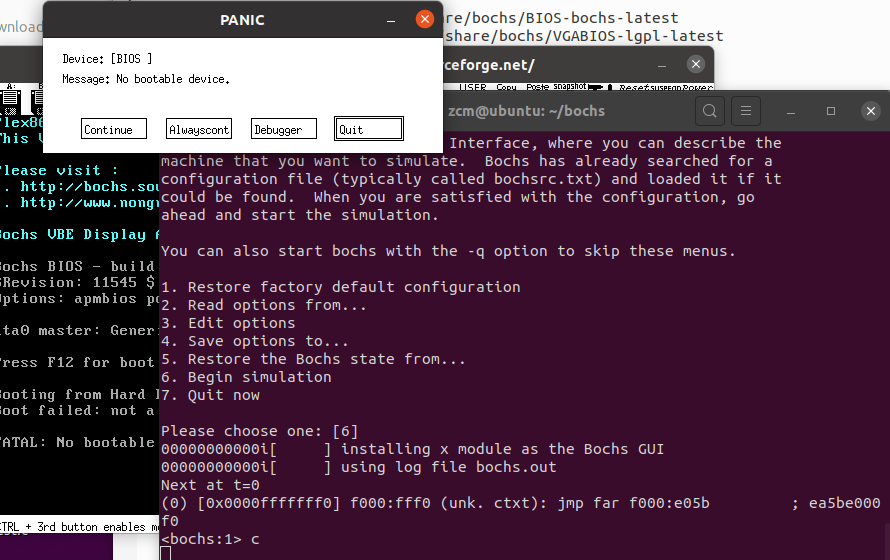
Task: Minimize the PANIC dialog window
Action: click(391, 20)
